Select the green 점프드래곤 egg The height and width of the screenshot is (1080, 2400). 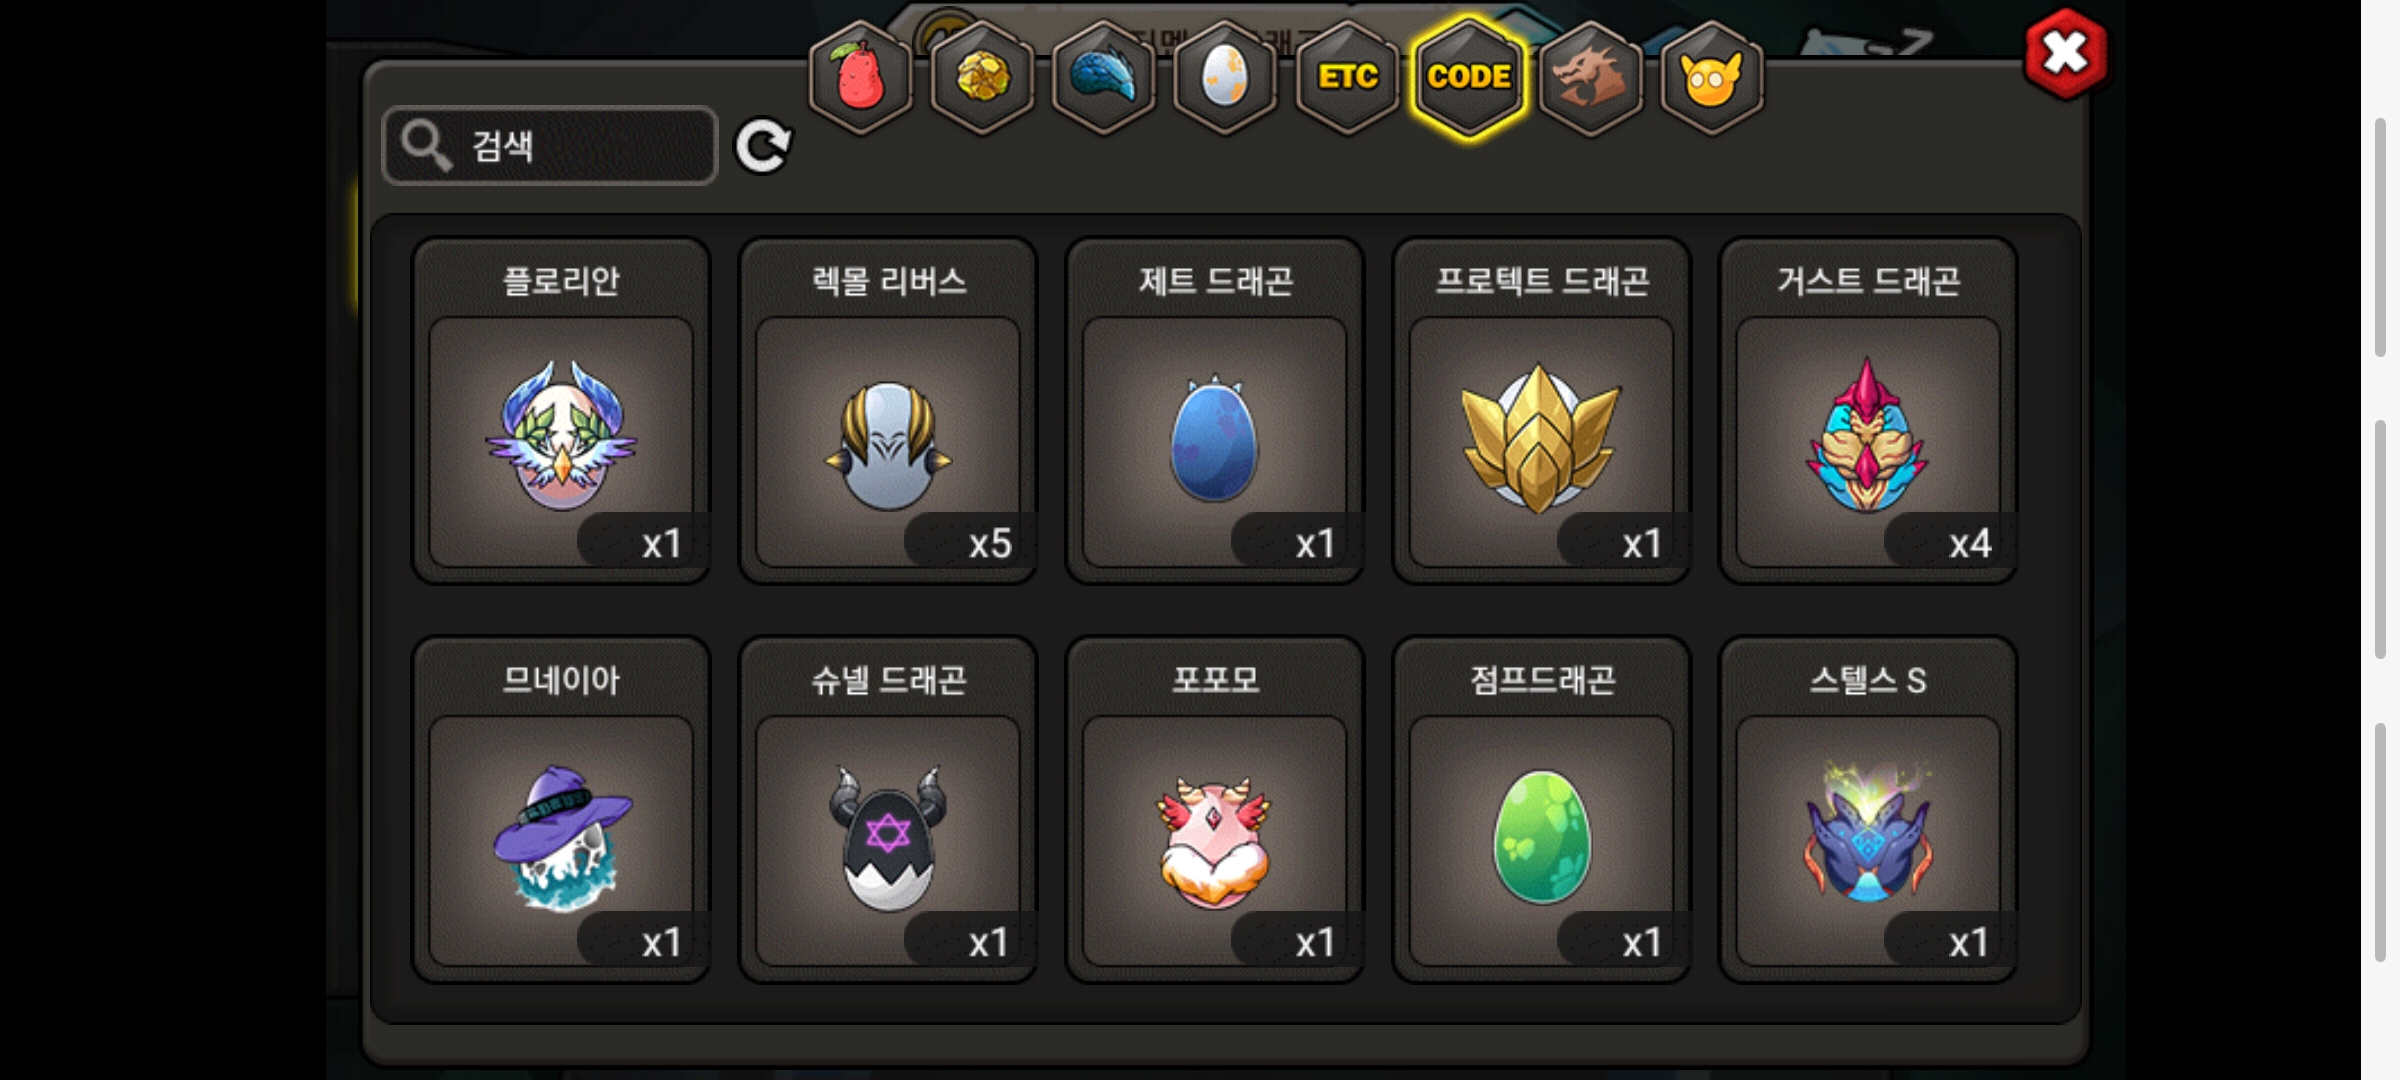pyautogui.click(x=1541, y=810)
